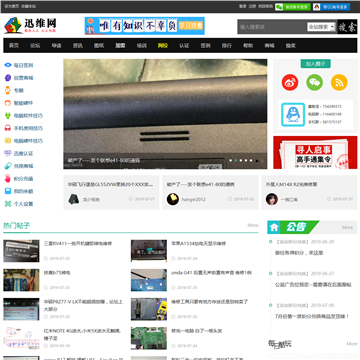Click the blue QQ login button

click(331, 7)
